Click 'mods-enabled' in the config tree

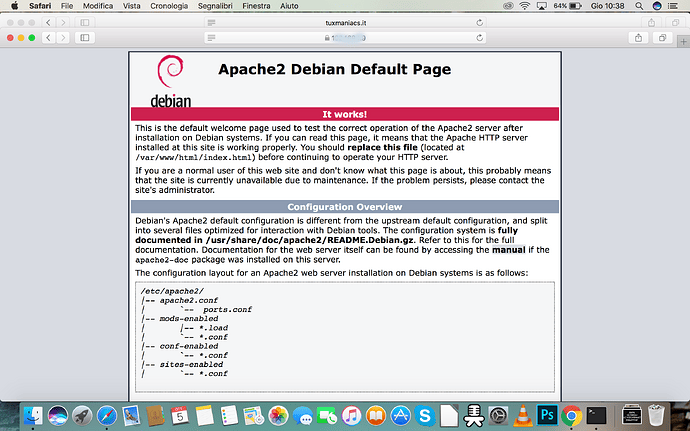pos(189,319)
